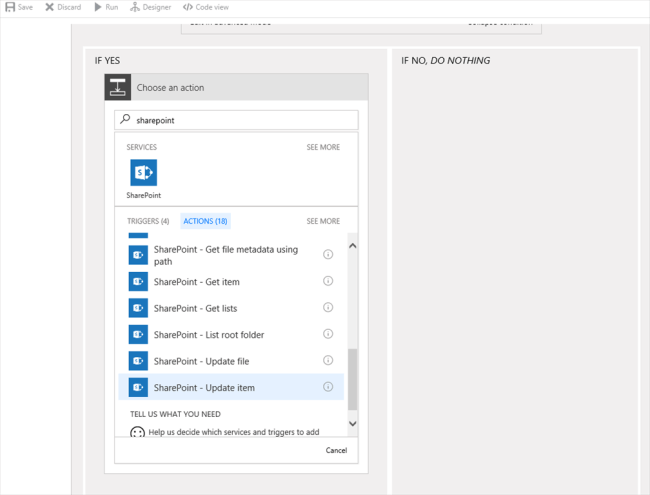Viewport: 650px width, 495px height.
Task: Click info icon for Get lists
Action: click(328, 308)
